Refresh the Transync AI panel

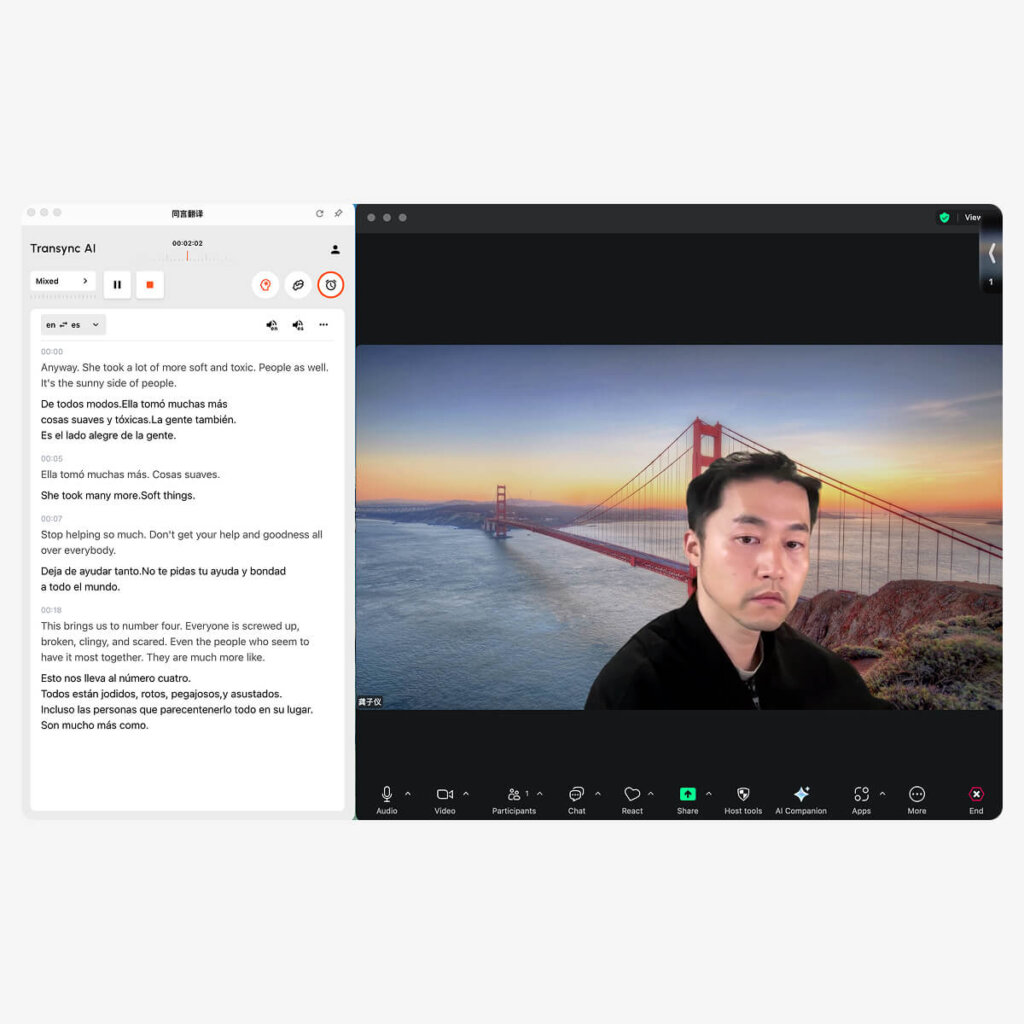pos(320,213)
